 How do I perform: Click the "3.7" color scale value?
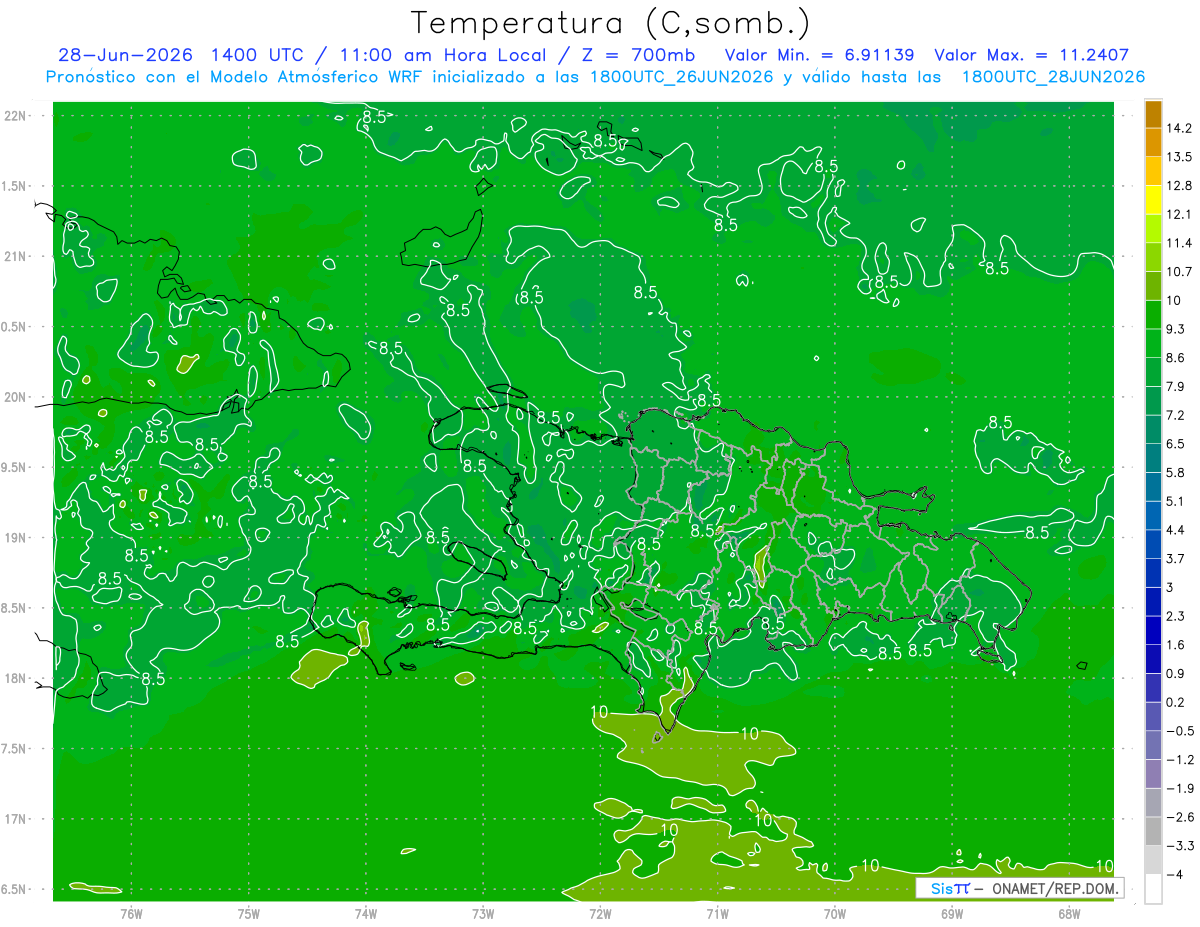(x=1176, y=558)
